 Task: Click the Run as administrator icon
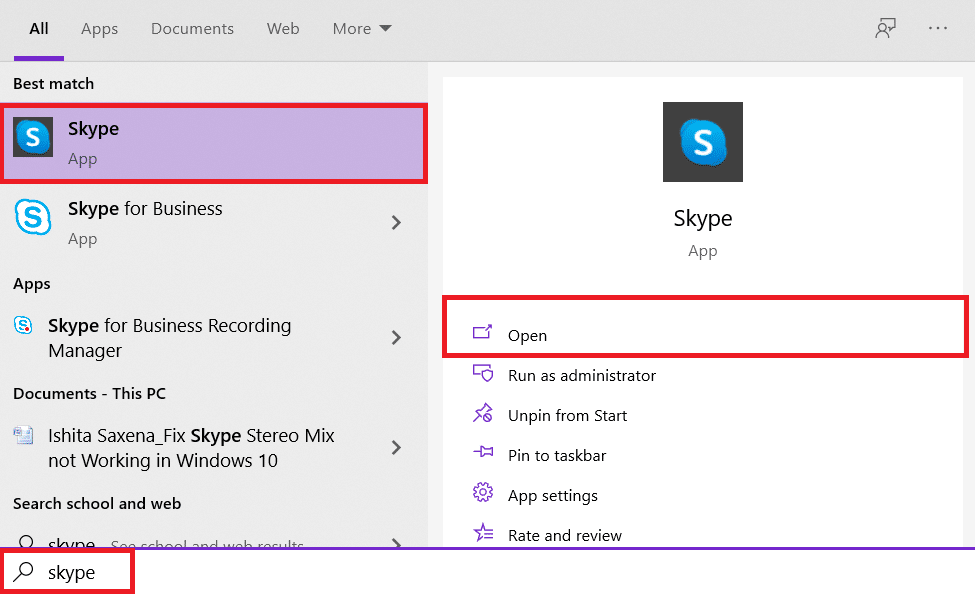[x=483, y=374]
